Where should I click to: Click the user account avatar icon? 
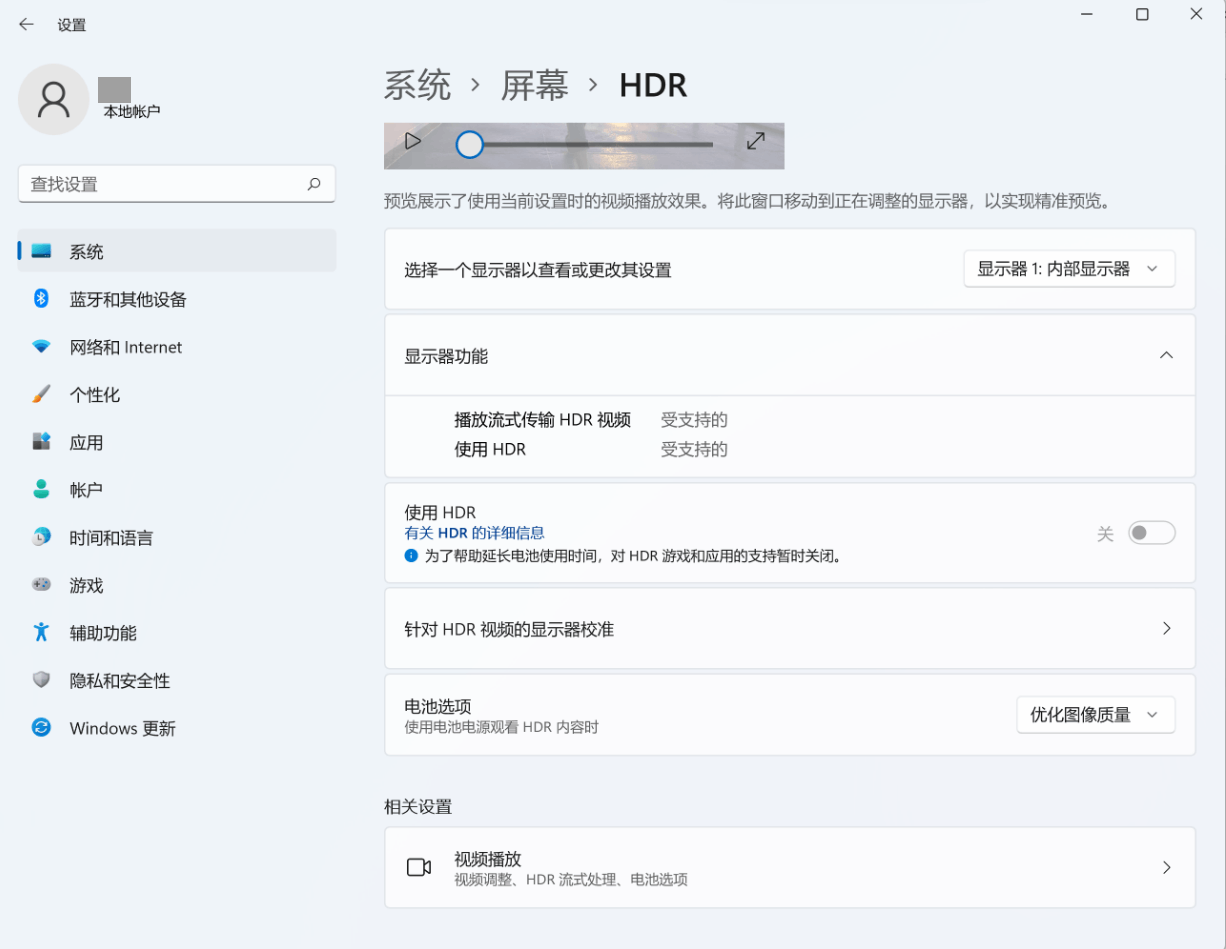pos(54,99)
